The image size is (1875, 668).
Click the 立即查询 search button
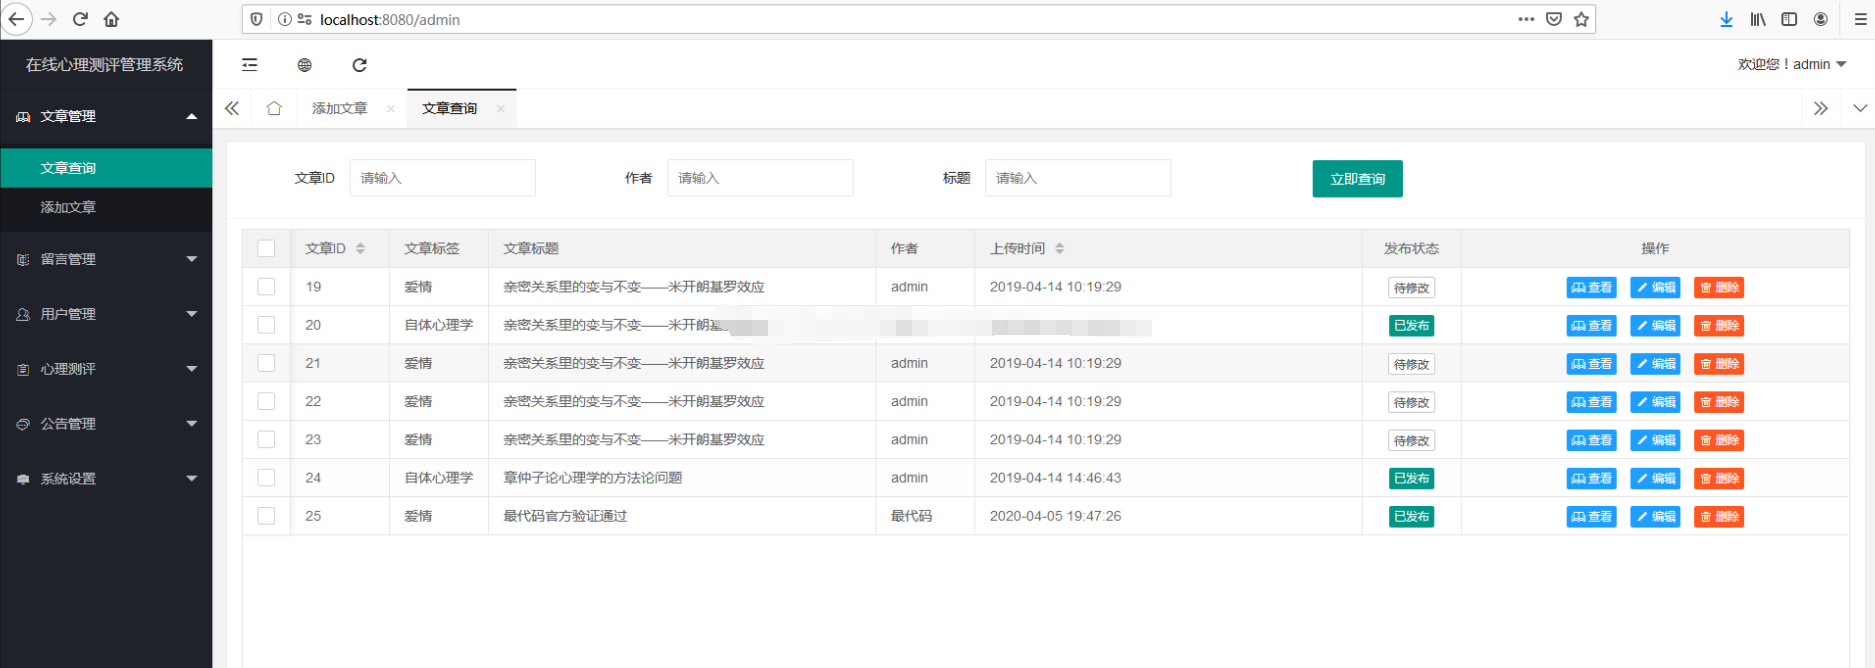tap(1357, 179)
